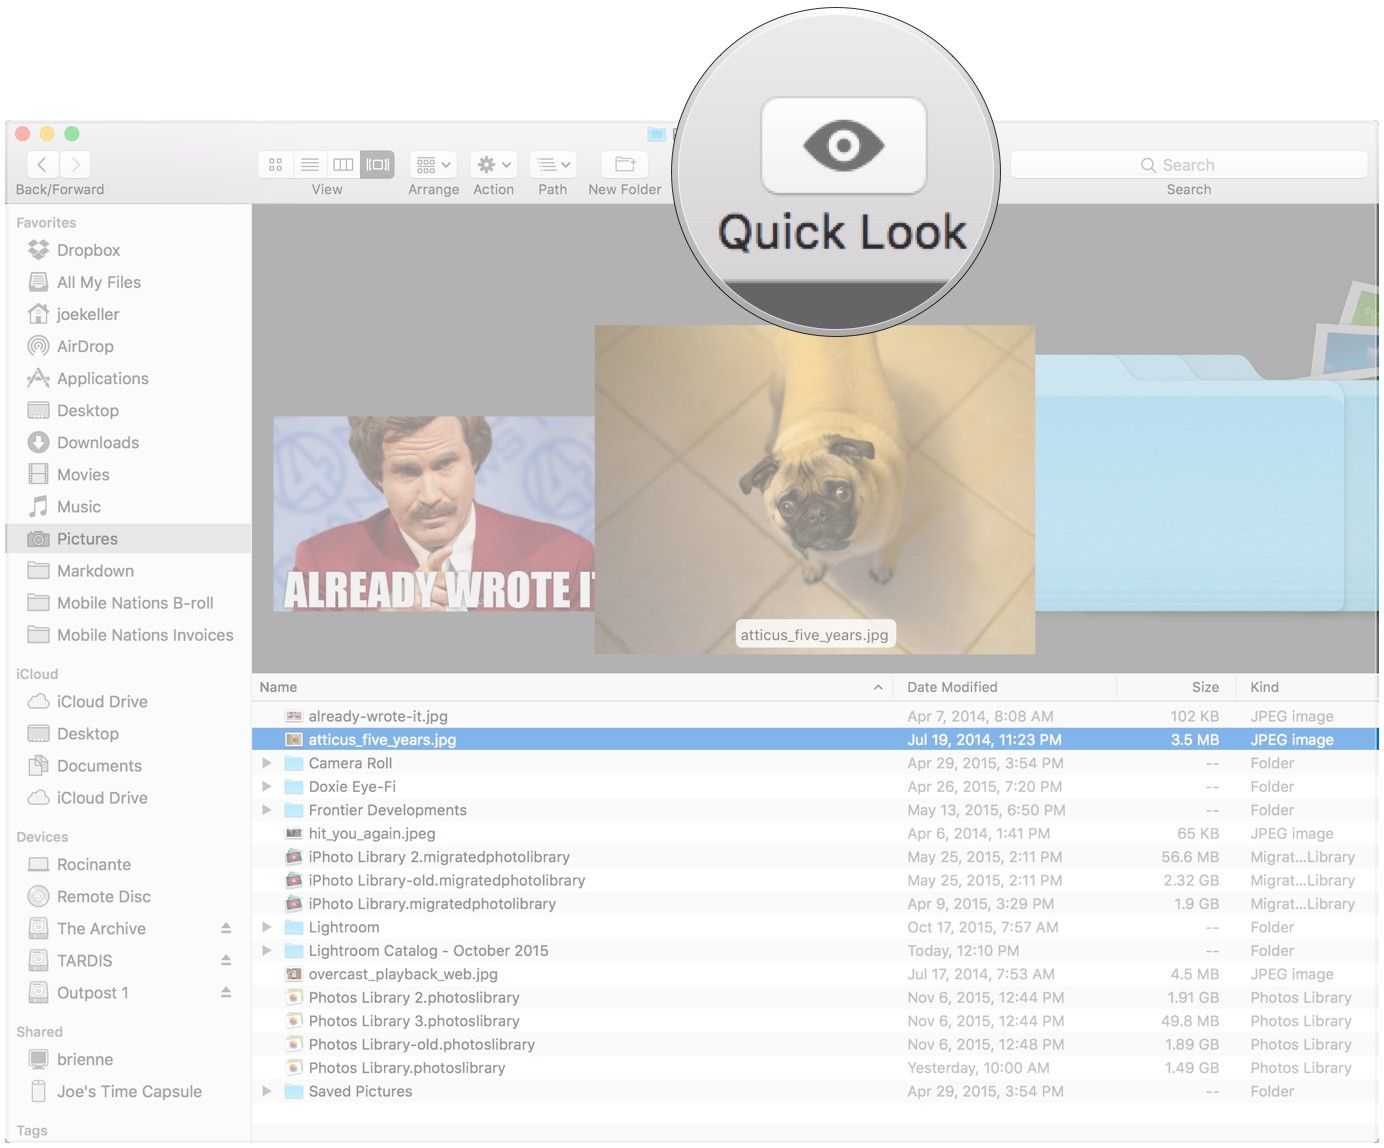
Task: Select Cover Flow view button
Action: coord(378,165)
